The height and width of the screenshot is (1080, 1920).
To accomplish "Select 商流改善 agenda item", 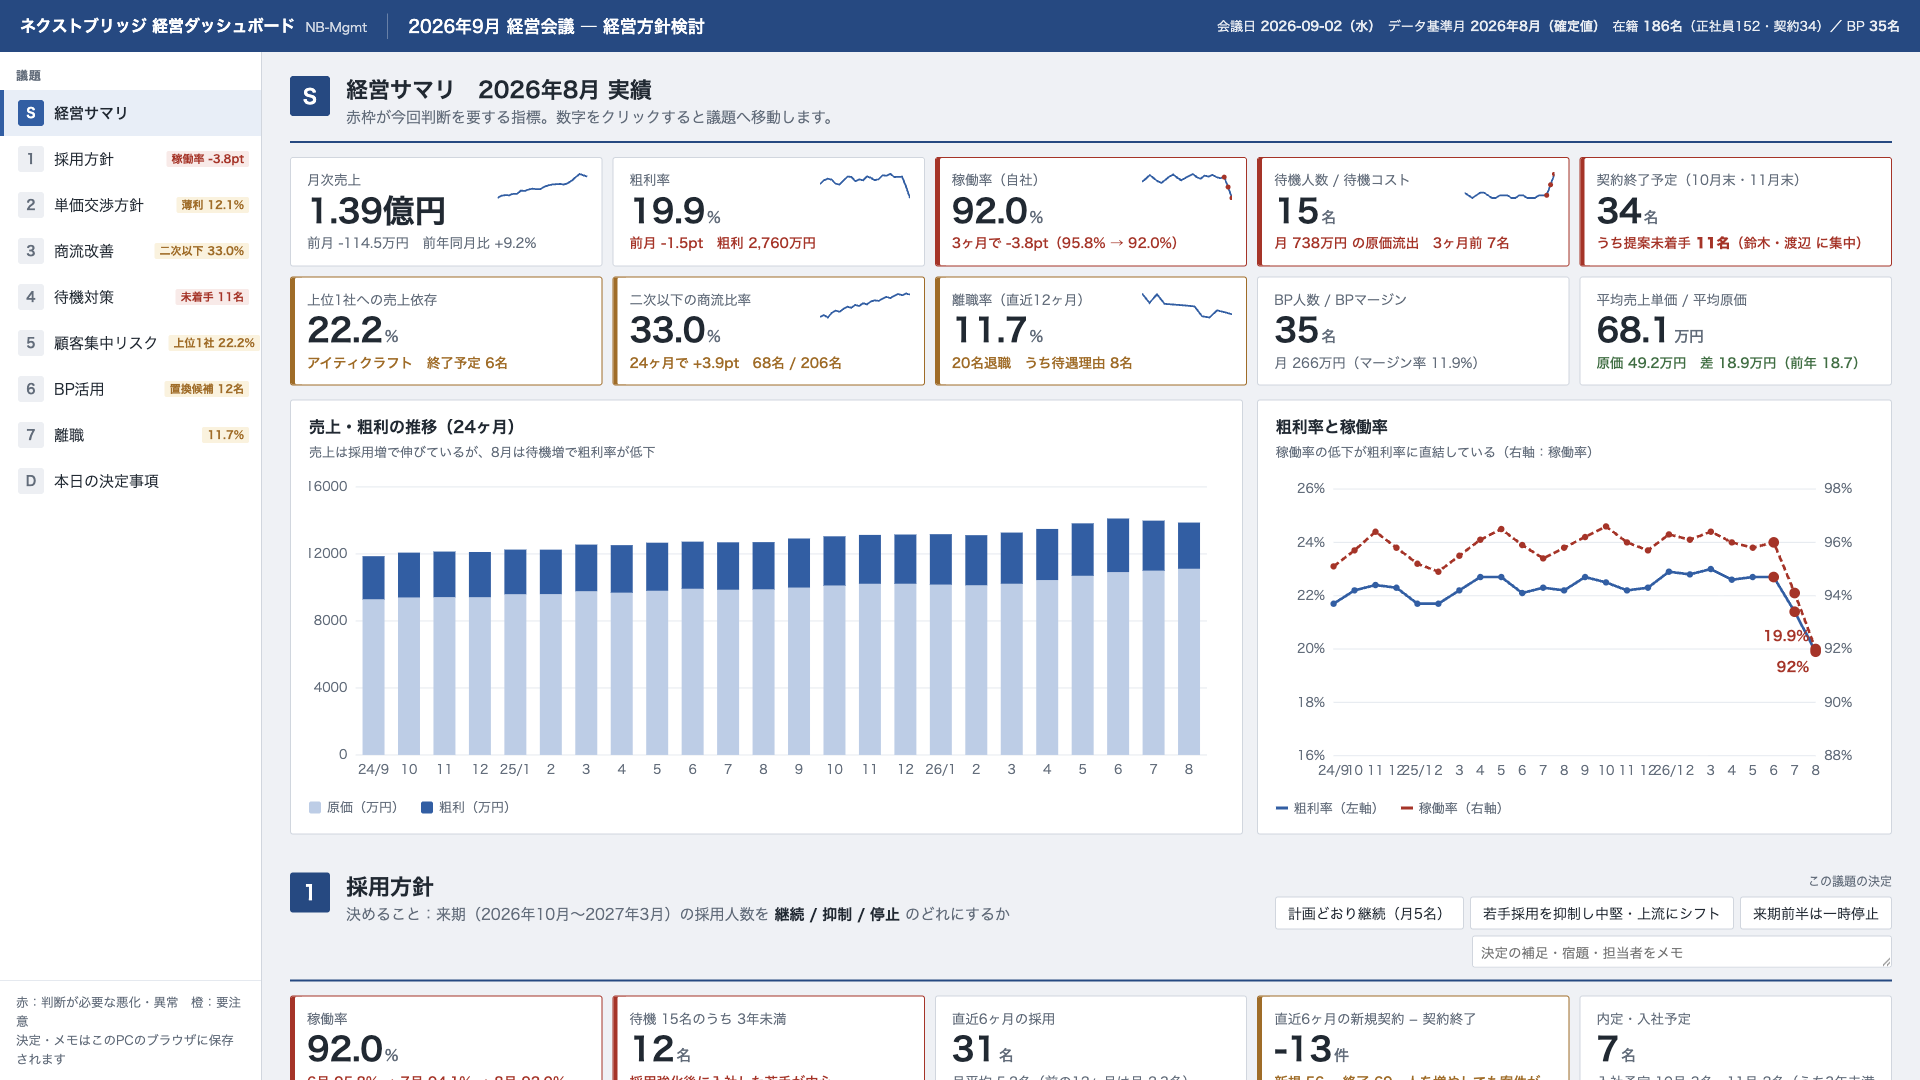I will 131,251.
